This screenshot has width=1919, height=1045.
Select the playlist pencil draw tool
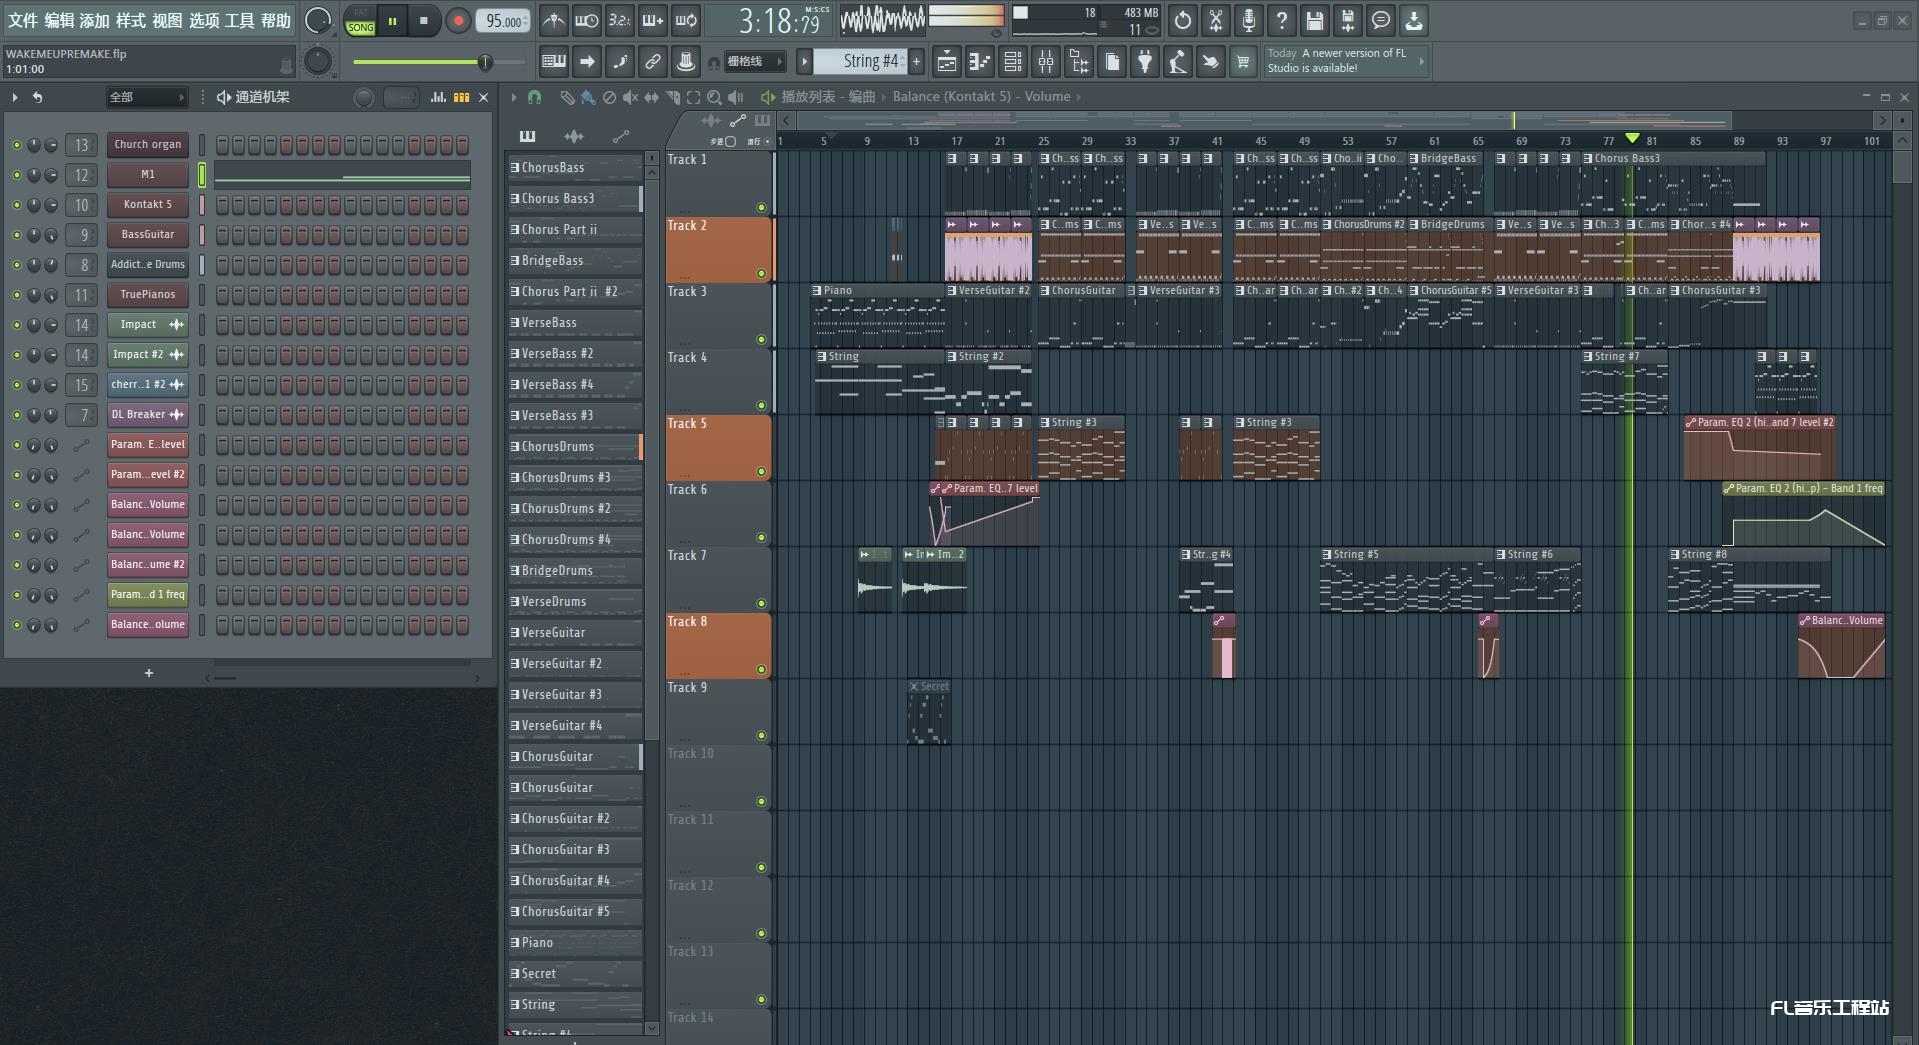pyautogui.click(x=567, y=97)
